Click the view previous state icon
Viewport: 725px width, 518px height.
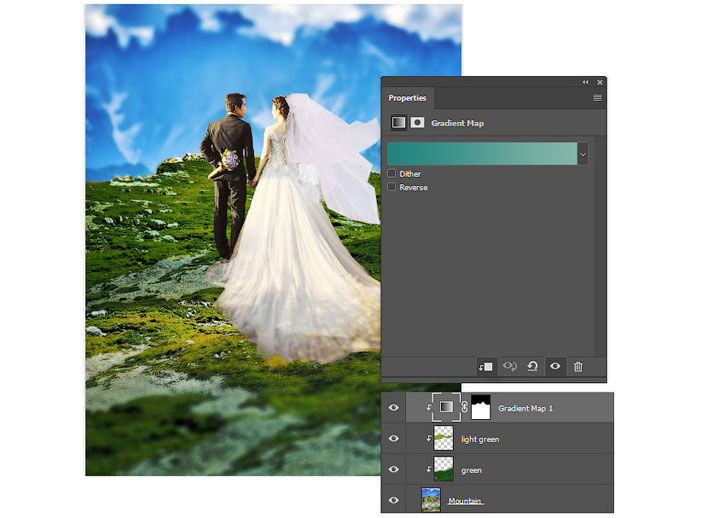[510, 366]
